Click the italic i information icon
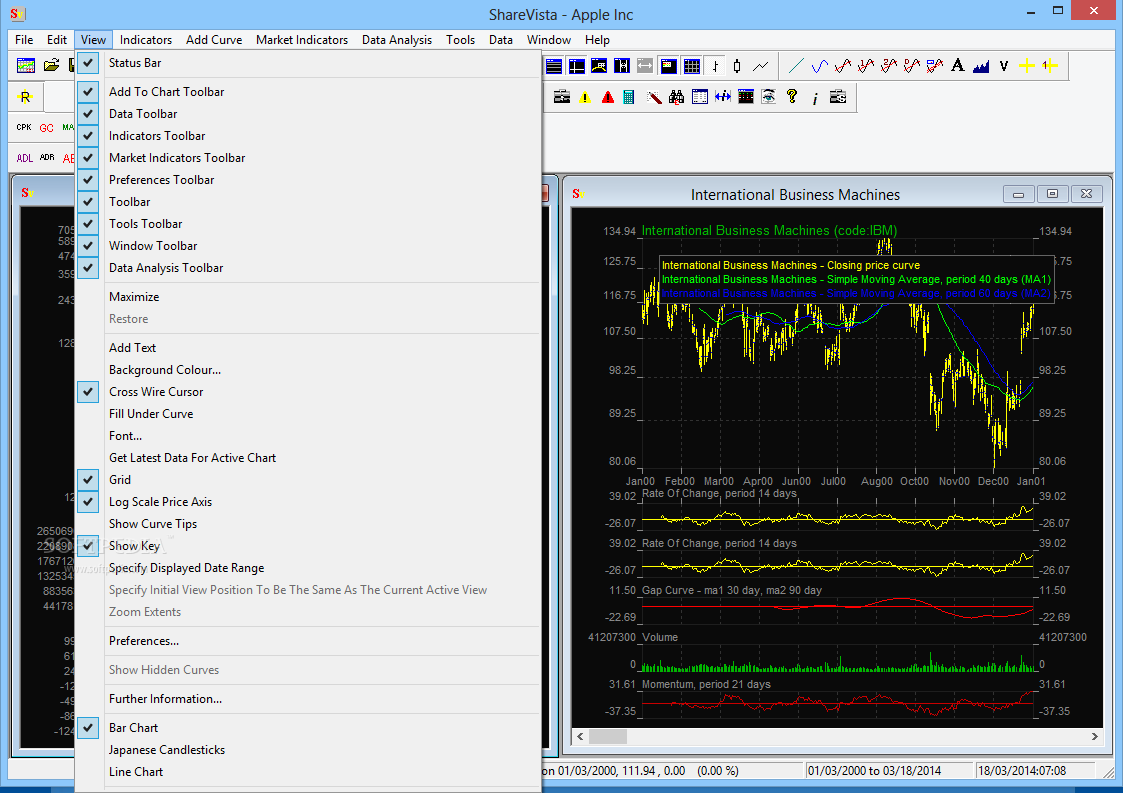The width and height of the screenshot is (1123, 793). 815,97
